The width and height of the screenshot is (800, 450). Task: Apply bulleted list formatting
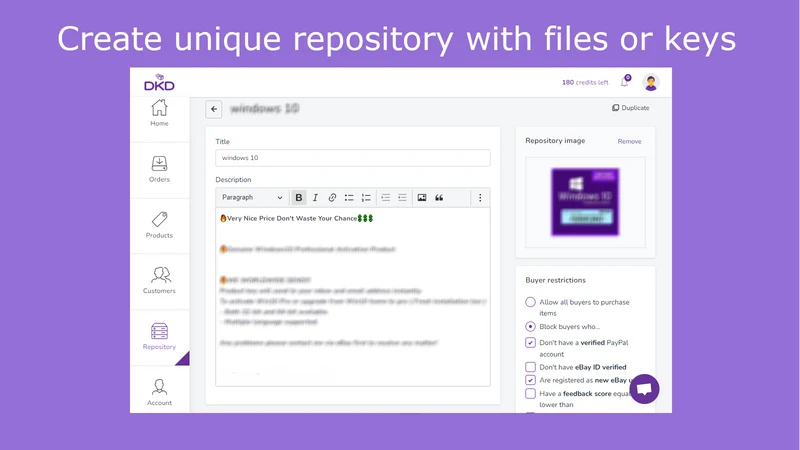pyautogui.click(x=349, y=197)
